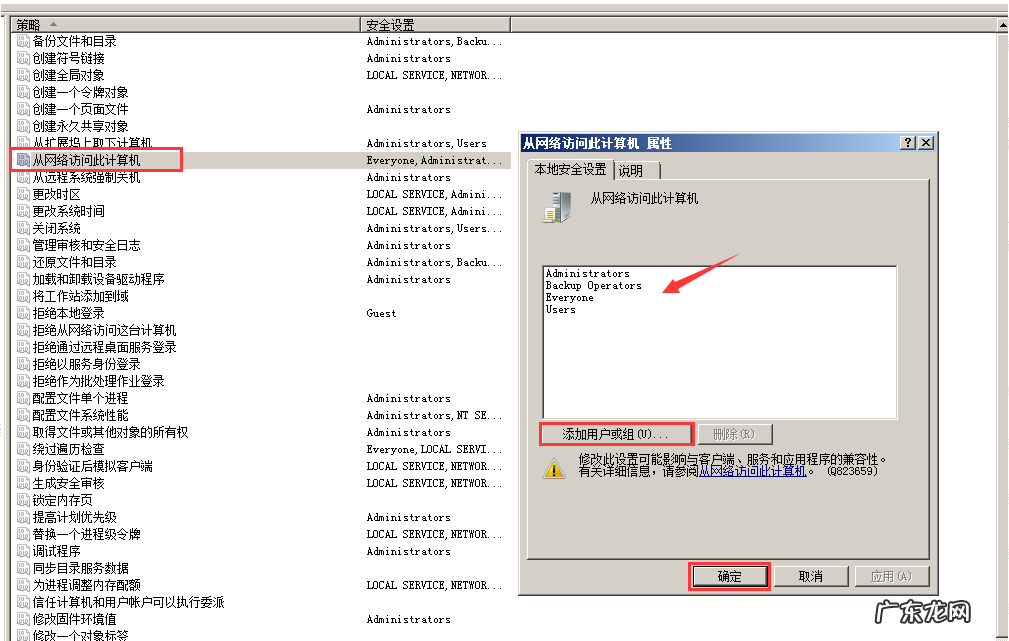Click the 身份验证后模拟客户端 policy icon

22,466
